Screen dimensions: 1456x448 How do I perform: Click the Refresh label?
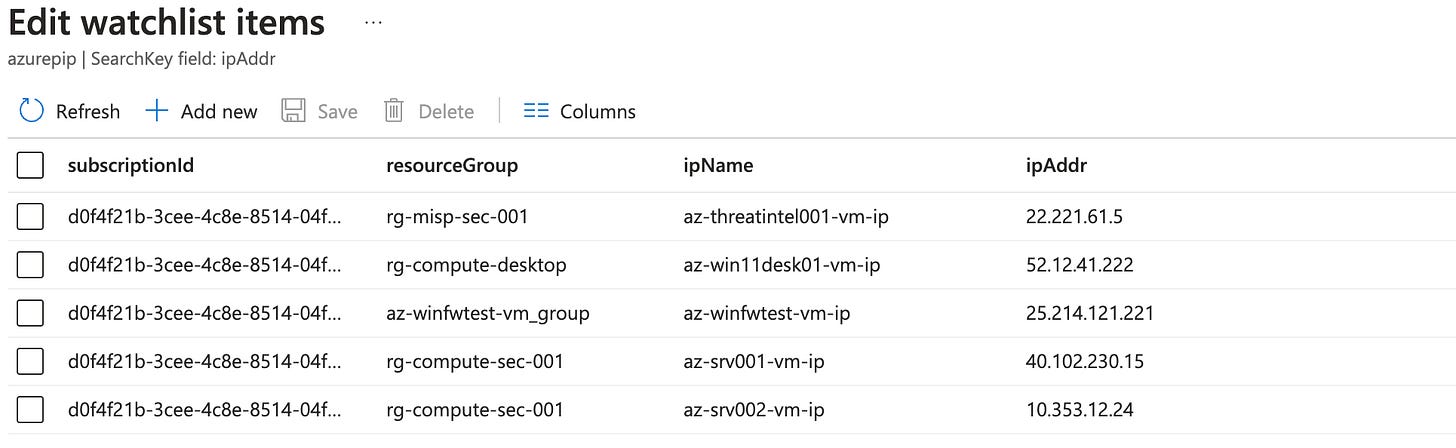point(88,111)
